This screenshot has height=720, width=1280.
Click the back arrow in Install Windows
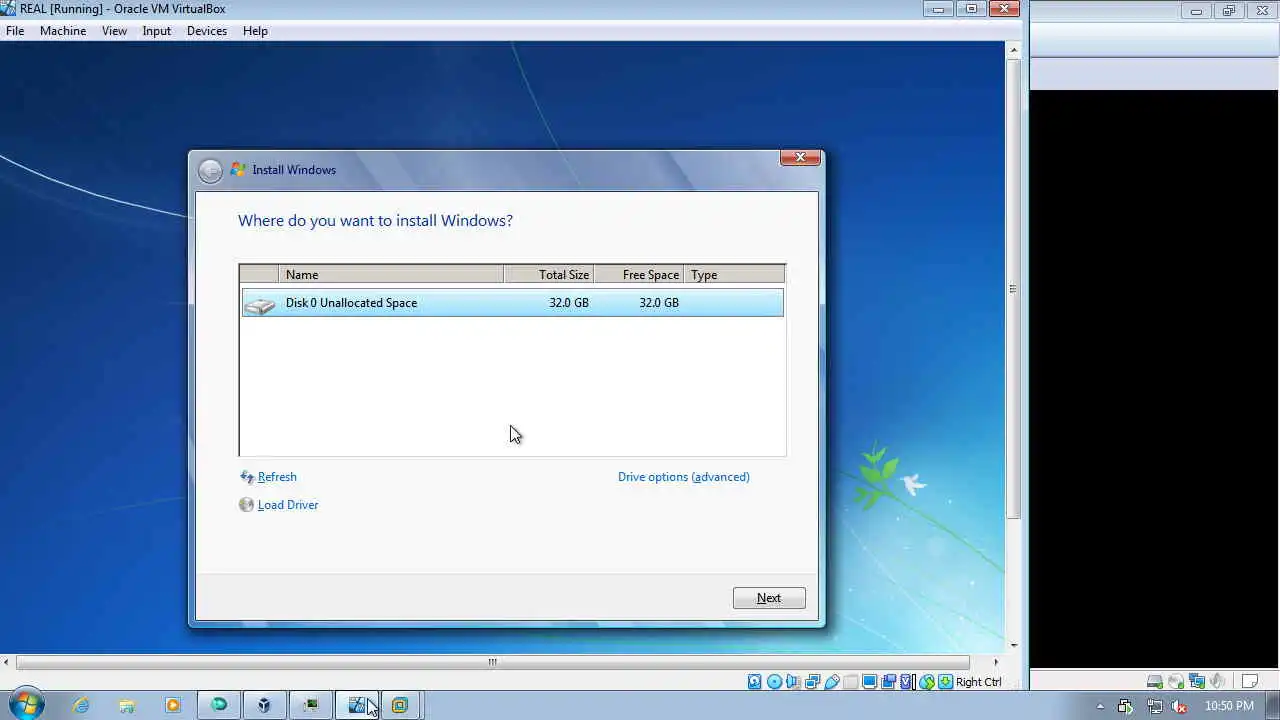click(x=210, y=170)
